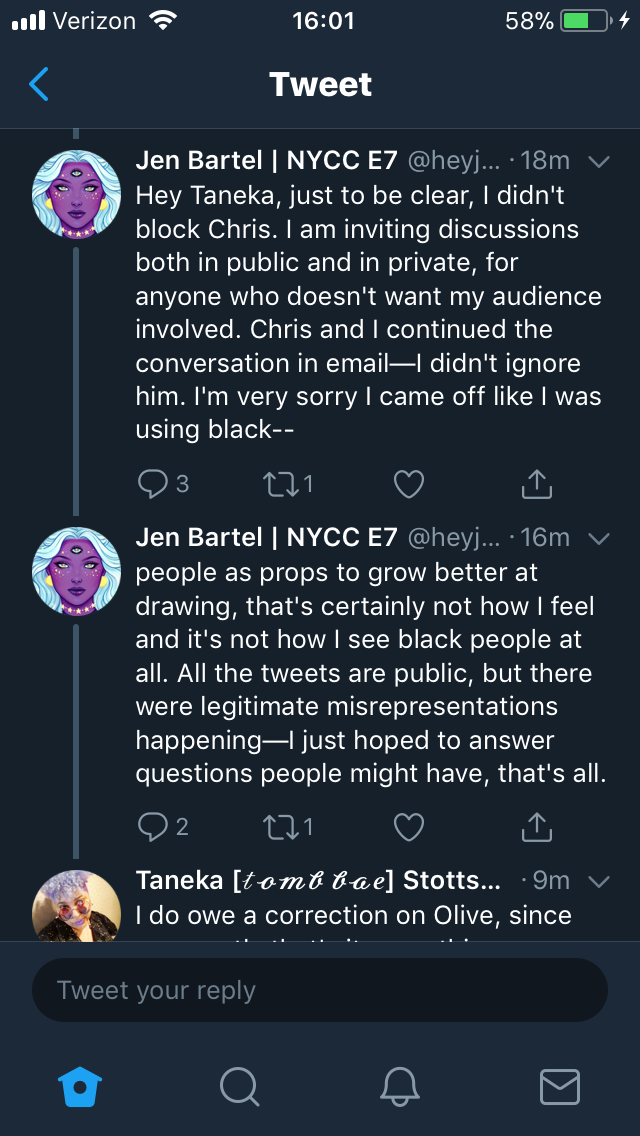Go to the Home tab

click(x=80, y=1087)
